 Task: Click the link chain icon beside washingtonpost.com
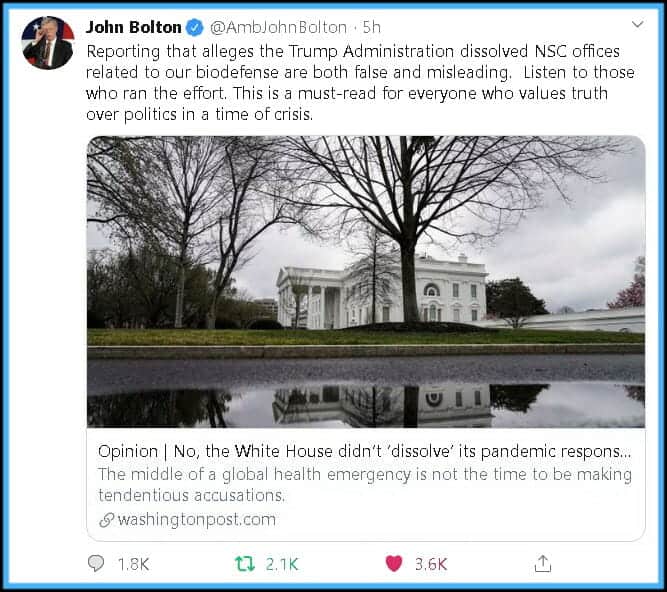[x=106, y=520]
